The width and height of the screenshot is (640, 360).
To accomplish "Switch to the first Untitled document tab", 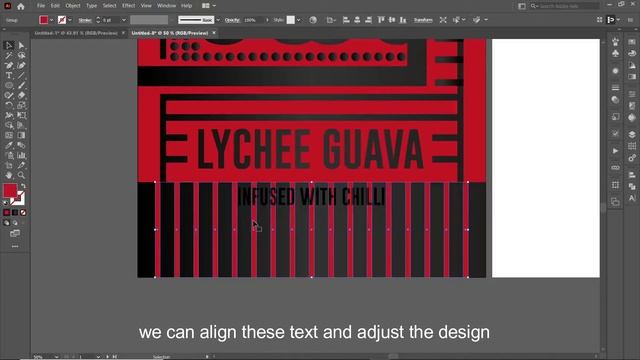I will (76, 33).
